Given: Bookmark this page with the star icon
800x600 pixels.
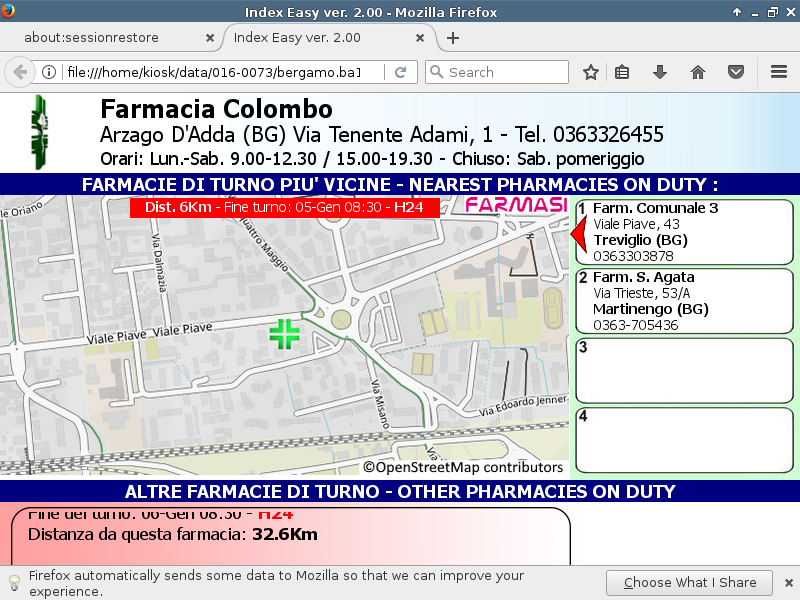Looking at the screenshot, I should click(591, 72).
